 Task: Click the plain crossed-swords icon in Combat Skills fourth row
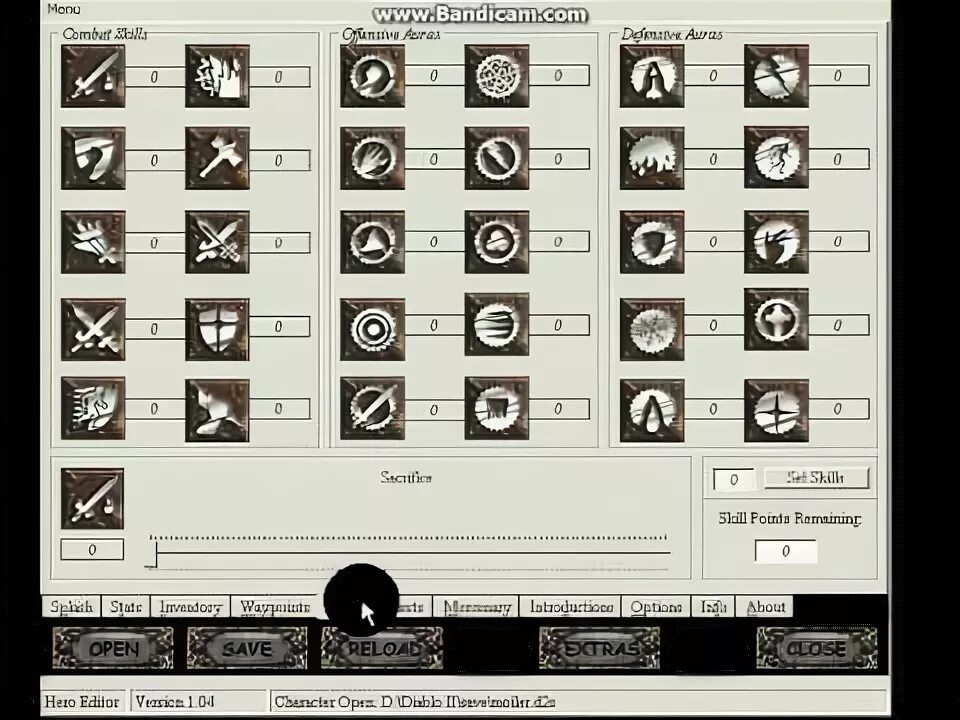pos(93,329)
